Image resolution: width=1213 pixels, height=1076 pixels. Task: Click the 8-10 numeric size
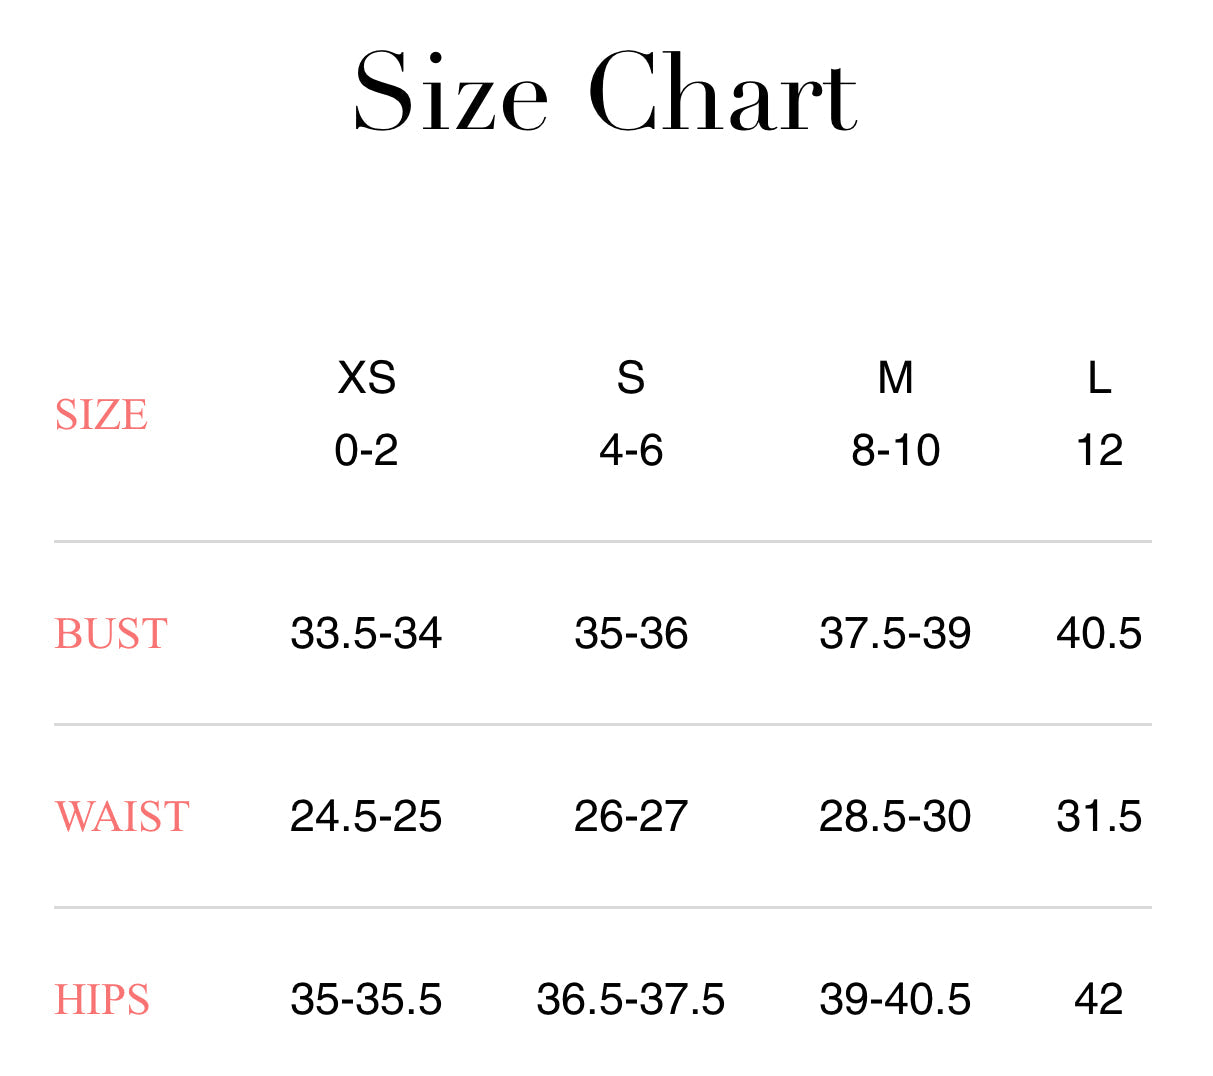[895, 451]
